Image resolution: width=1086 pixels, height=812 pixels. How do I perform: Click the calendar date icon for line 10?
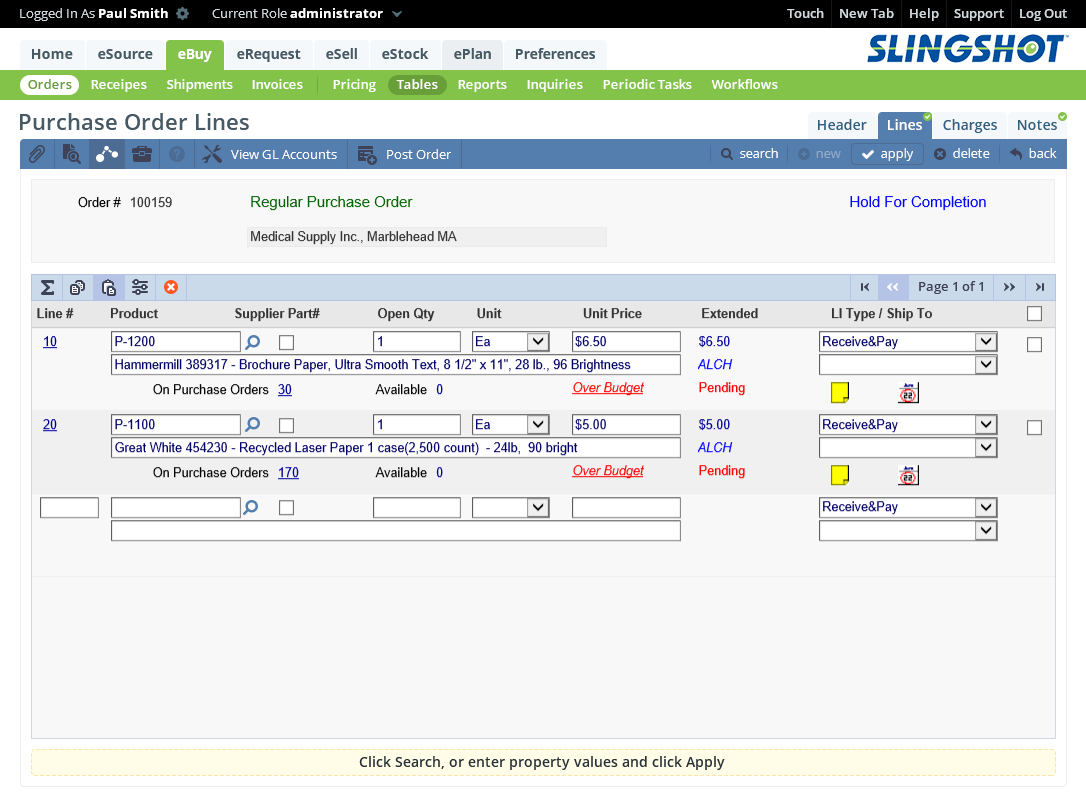point(908,393)
